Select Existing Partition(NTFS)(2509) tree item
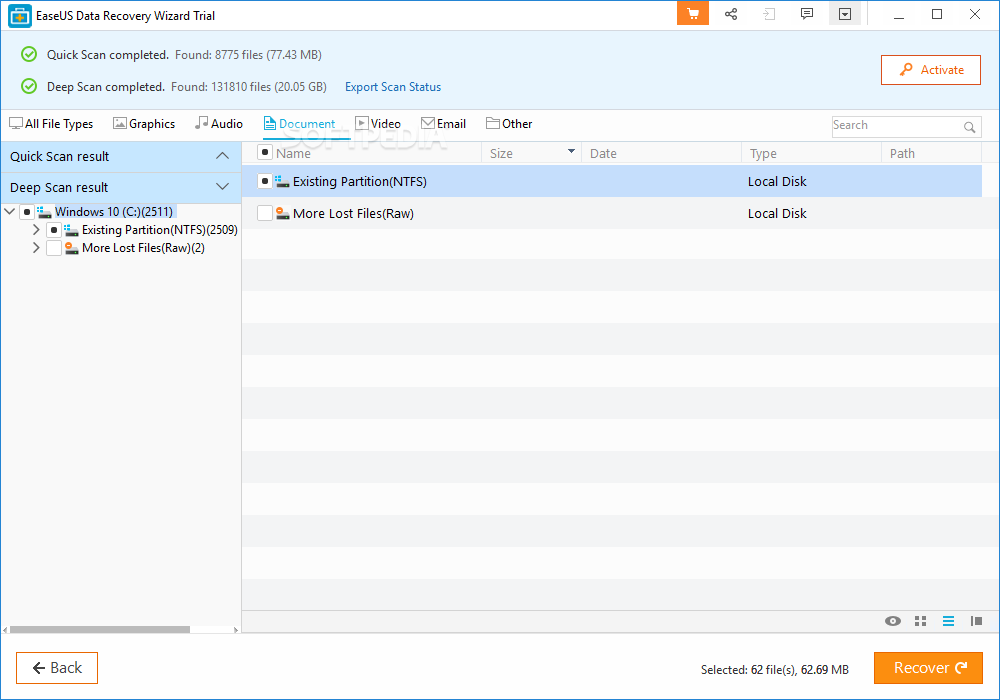Image resolution: width=1000 pixels, height=700 pixels. pos(159,230)
